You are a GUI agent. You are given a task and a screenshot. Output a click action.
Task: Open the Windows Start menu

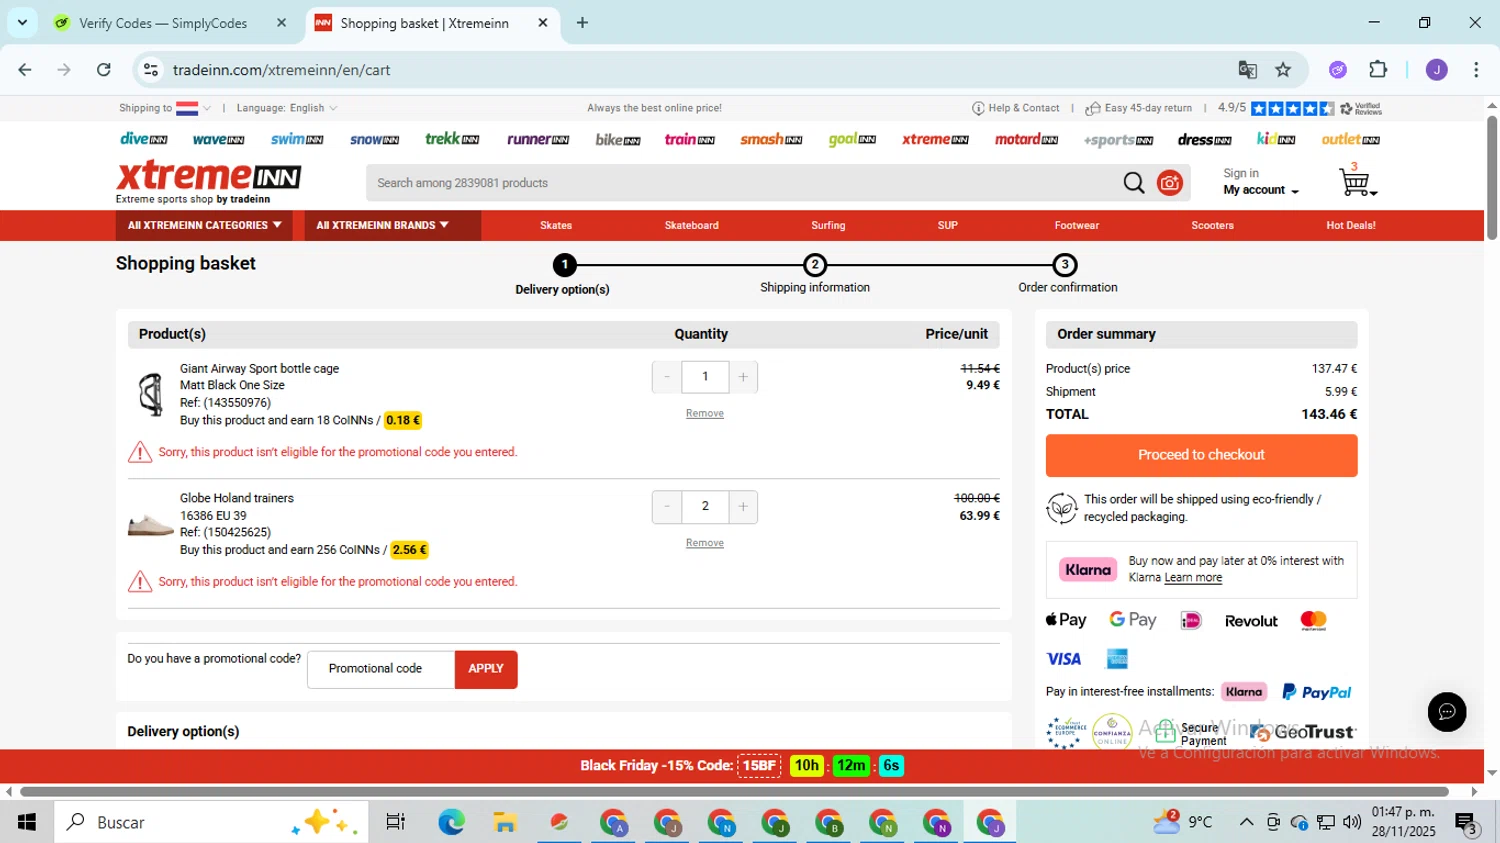pos(27,822)
